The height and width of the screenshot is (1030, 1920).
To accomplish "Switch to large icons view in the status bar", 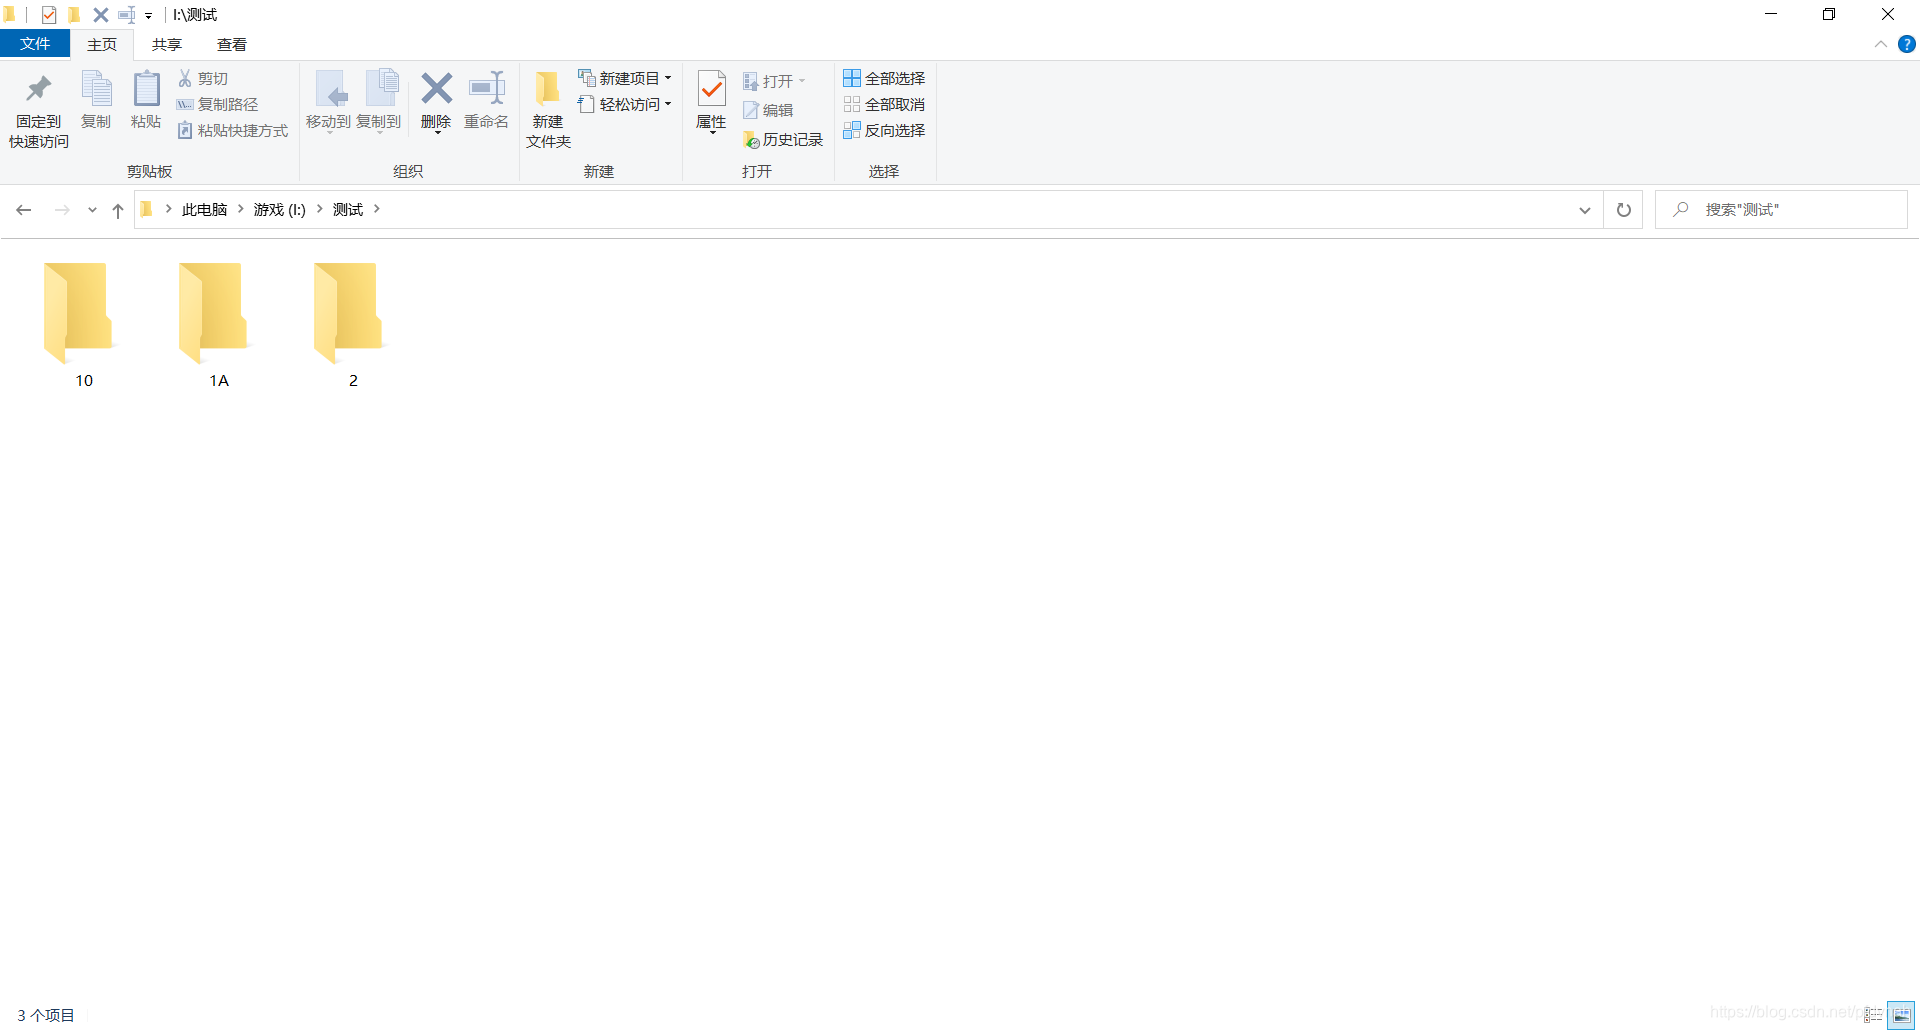I will [x=1901, y=1015].
